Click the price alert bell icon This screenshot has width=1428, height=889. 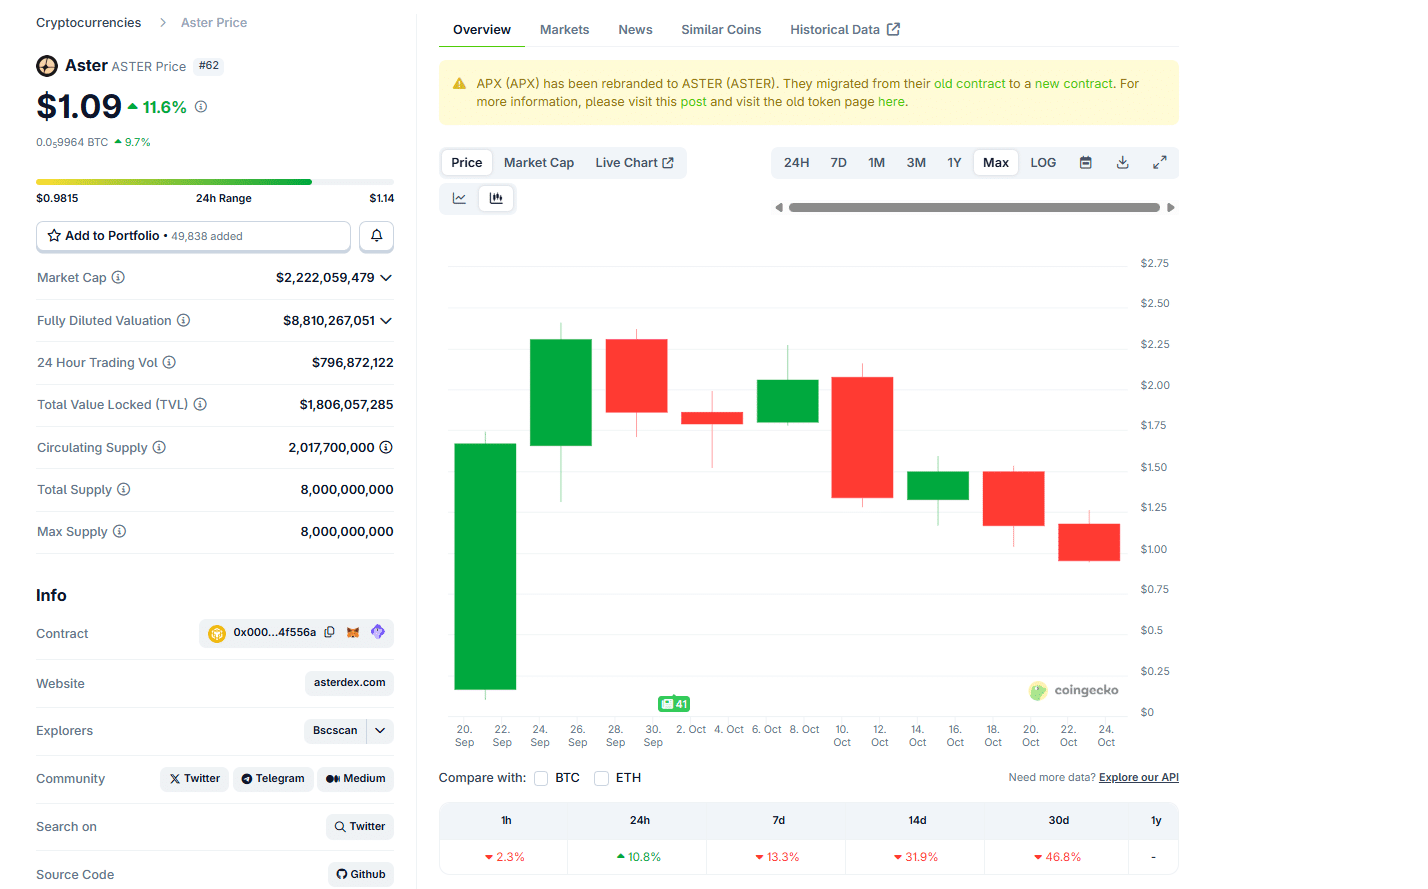tap(377, 236)
